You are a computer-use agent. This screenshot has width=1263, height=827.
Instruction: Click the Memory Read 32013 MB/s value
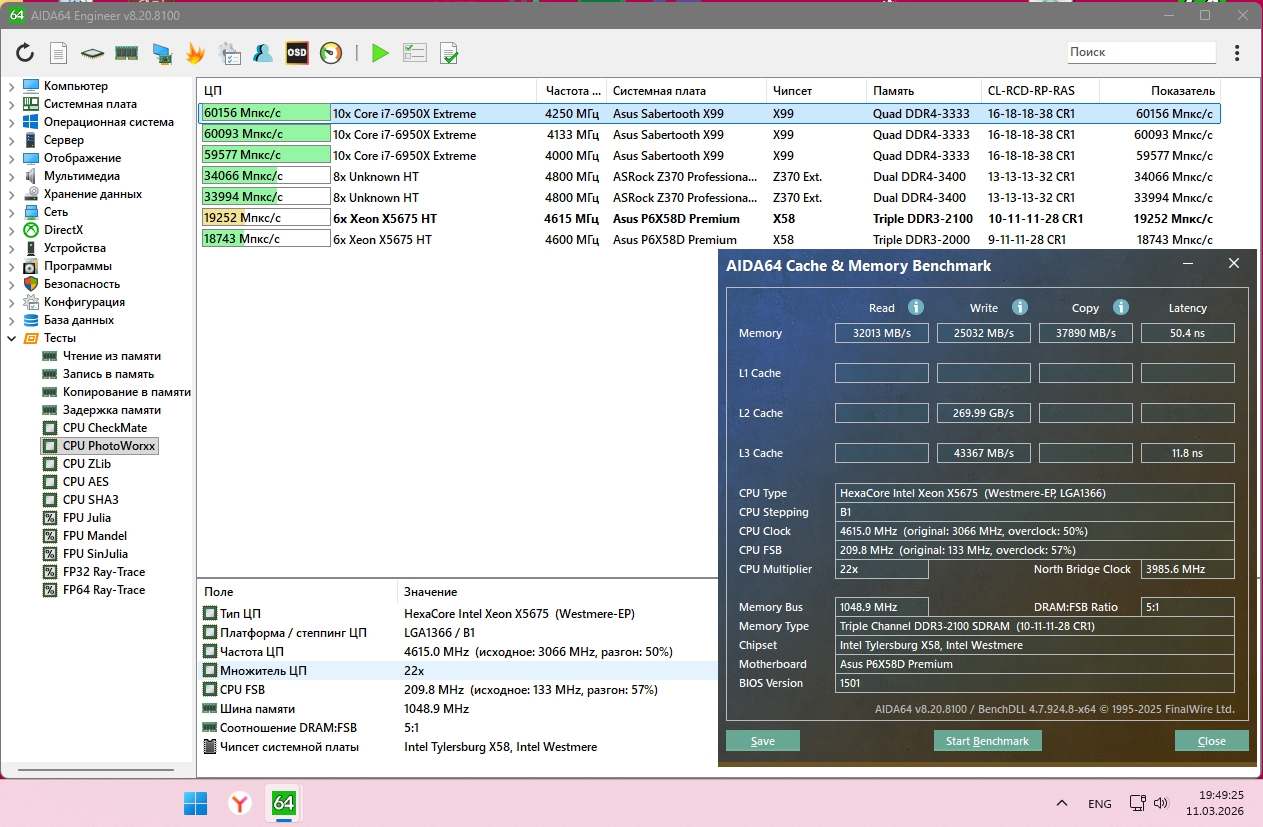[x=882, y=333]
